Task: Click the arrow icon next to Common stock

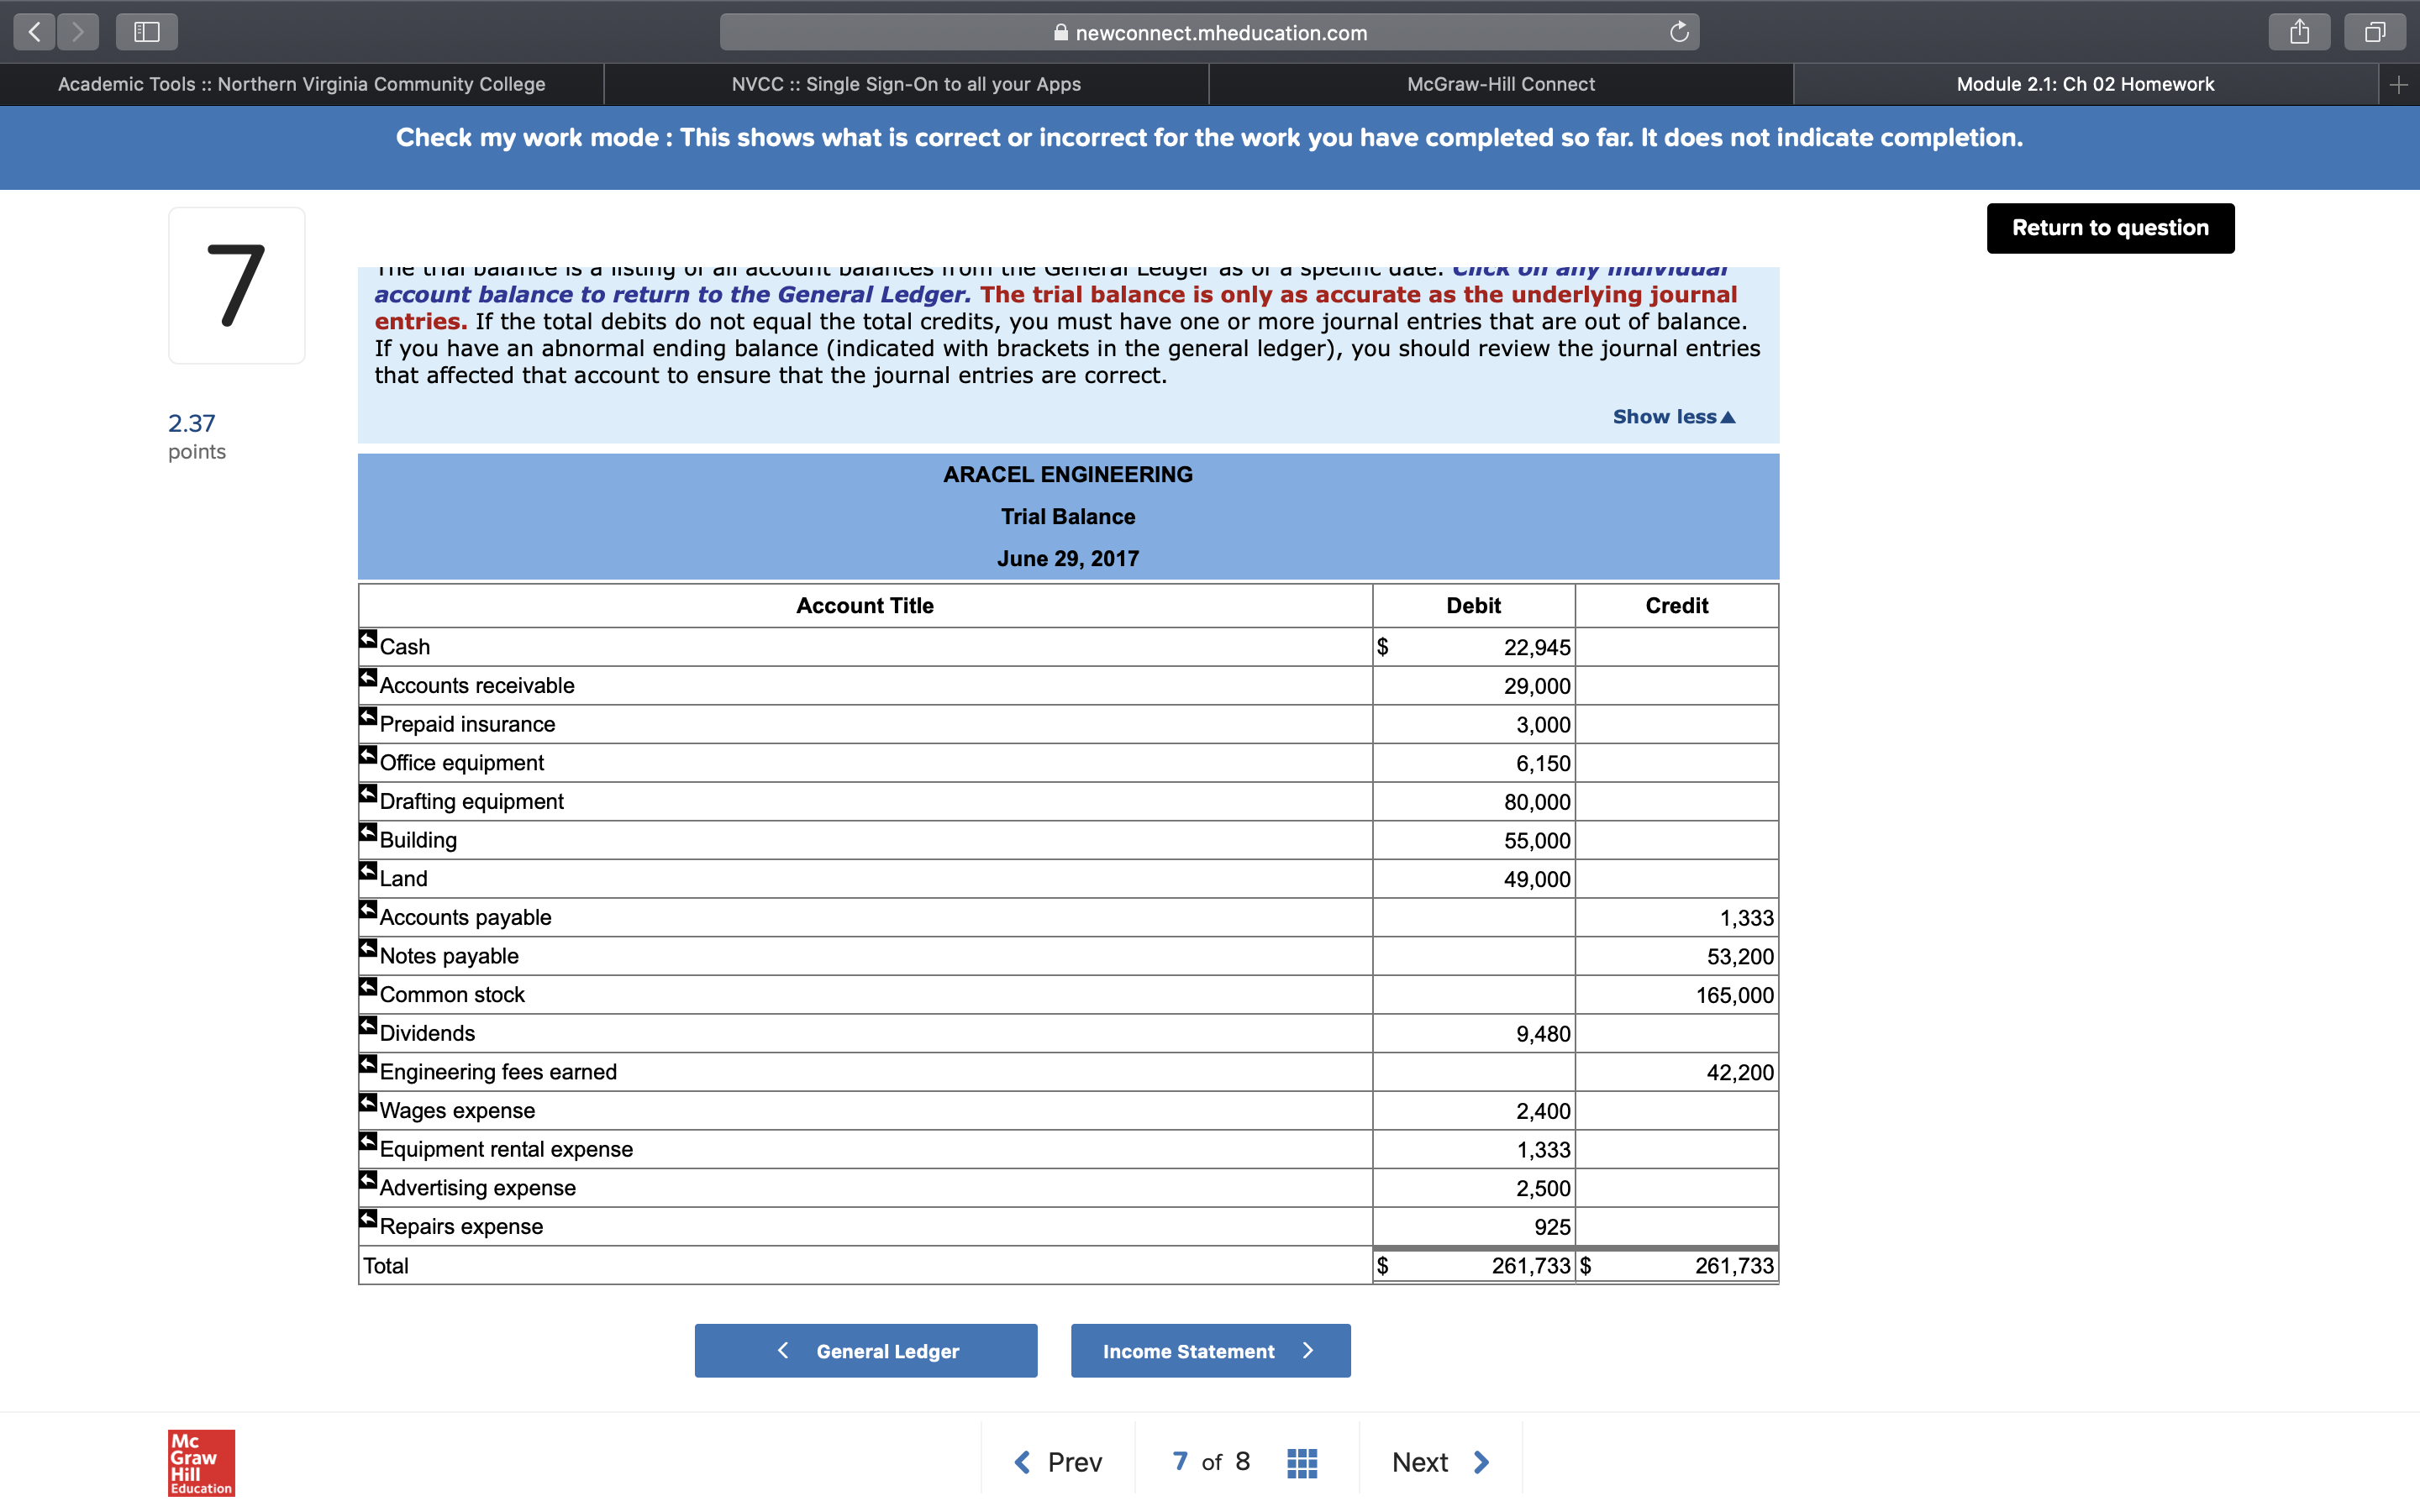Action: pyautogui.click(x=368, y=987)
